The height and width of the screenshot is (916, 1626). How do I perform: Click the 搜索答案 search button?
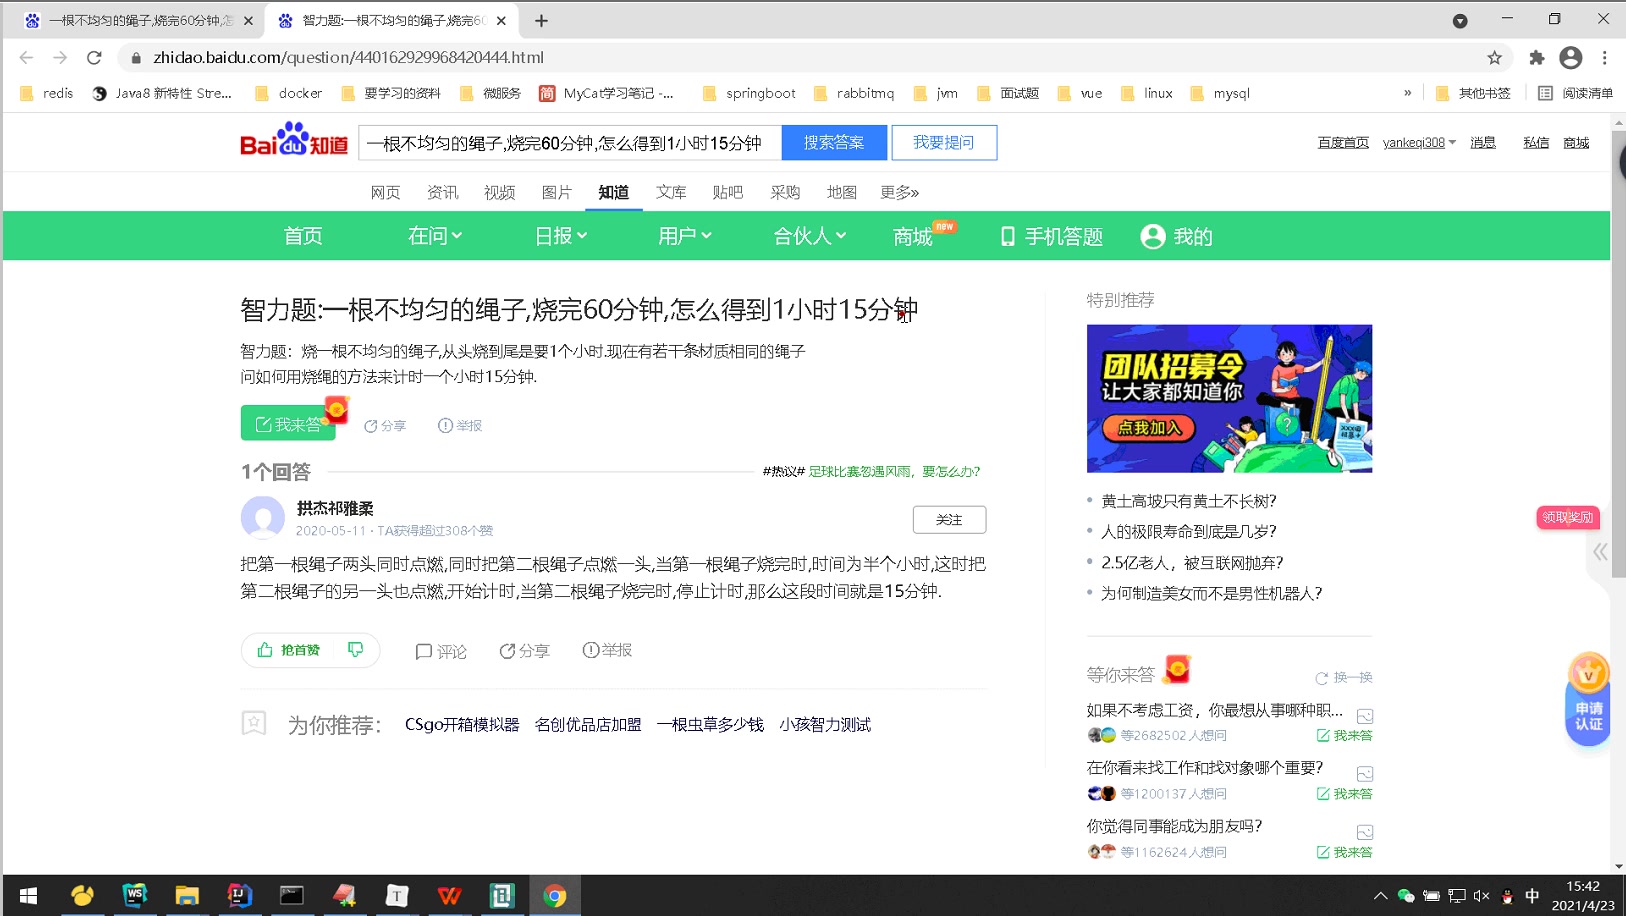coord(834,142)
